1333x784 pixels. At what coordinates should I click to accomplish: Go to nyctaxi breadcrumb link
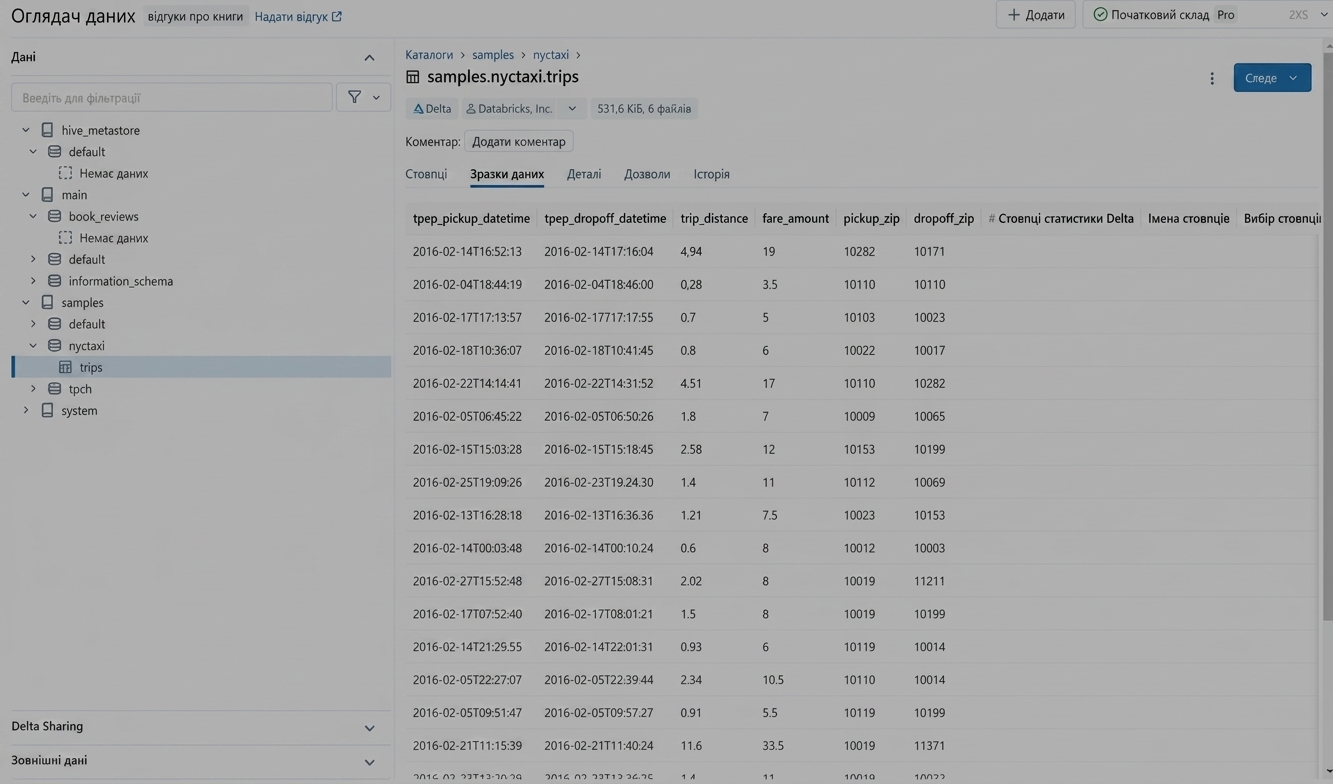[551, 55]
